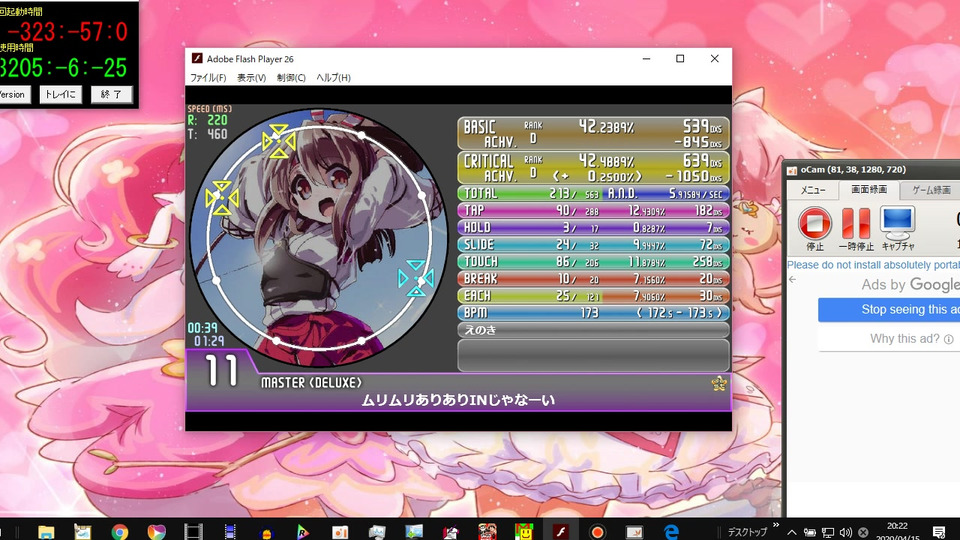The width and height of the screenshot is (960, 540).
Task: Open the 表示(V) menu
Action: point(252,78)
